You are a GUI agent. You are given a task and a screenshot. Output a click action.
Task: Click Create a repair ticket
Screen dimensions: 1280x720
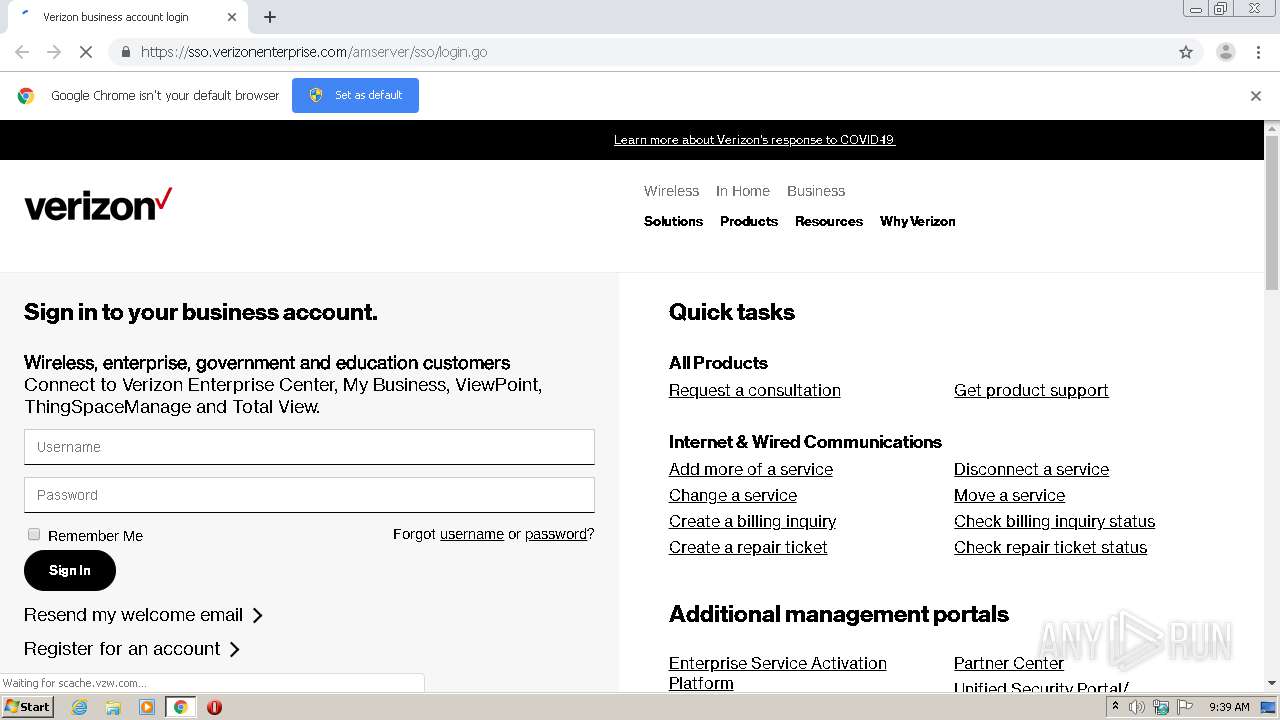coord(748,547)
